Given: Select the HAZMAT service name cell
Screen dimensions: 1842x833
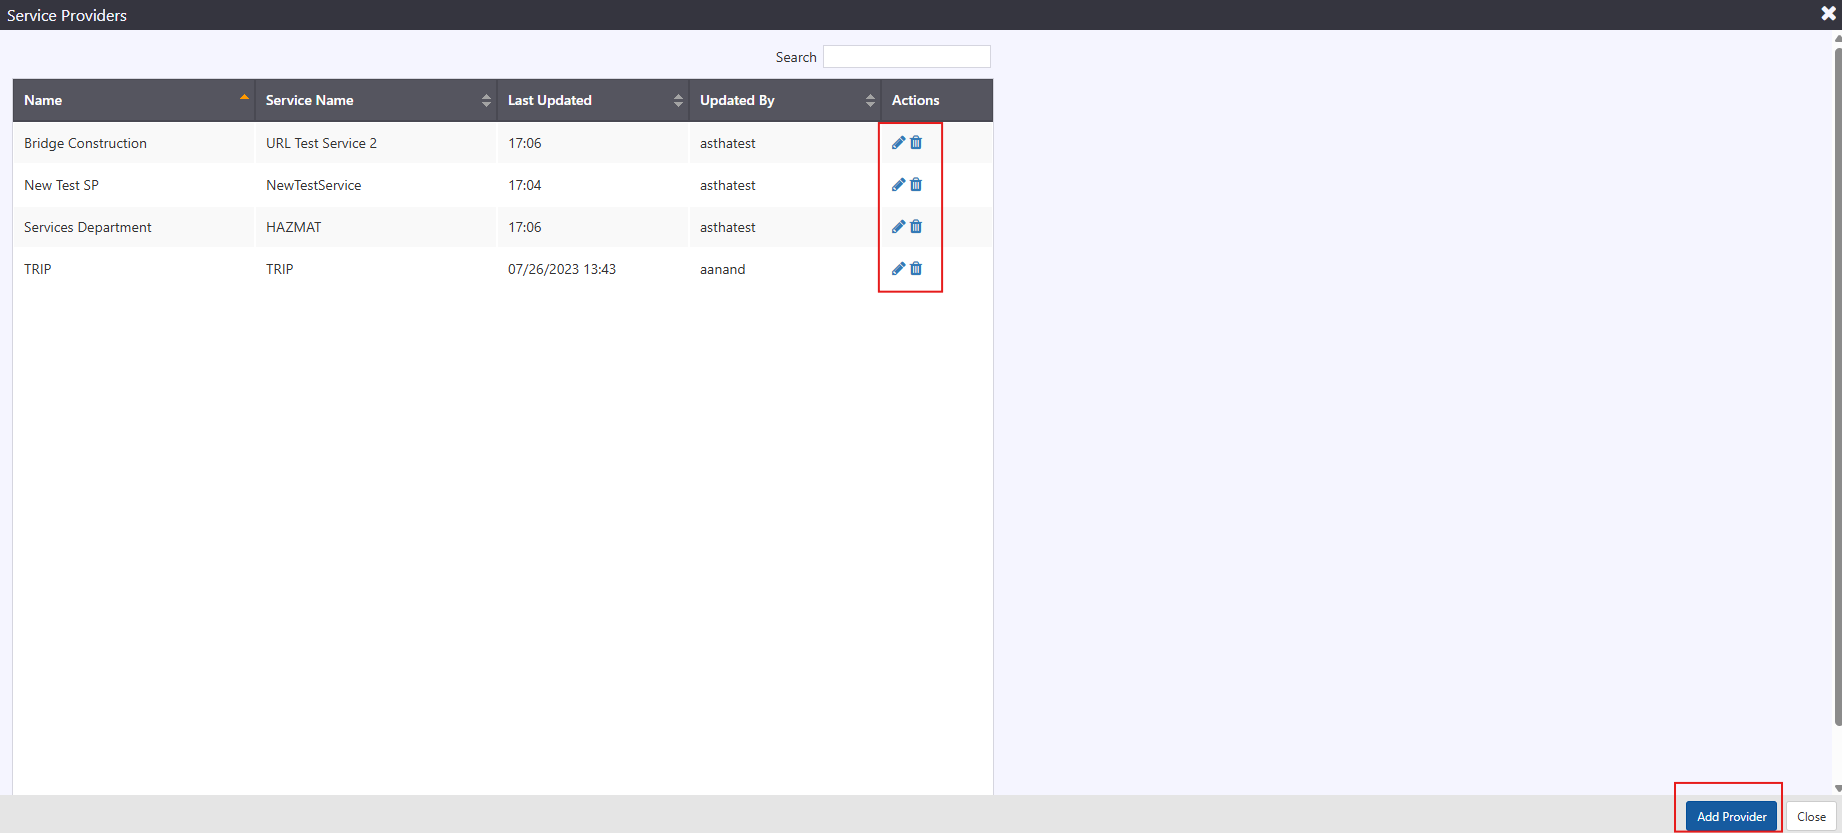Looking at the screenshot, I should coord(294,227).
